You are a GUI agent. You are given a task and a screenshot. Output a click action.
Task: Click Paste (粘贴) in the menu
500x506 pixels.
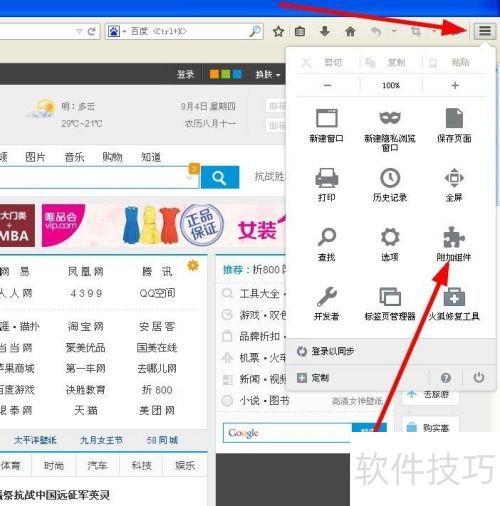449,62
